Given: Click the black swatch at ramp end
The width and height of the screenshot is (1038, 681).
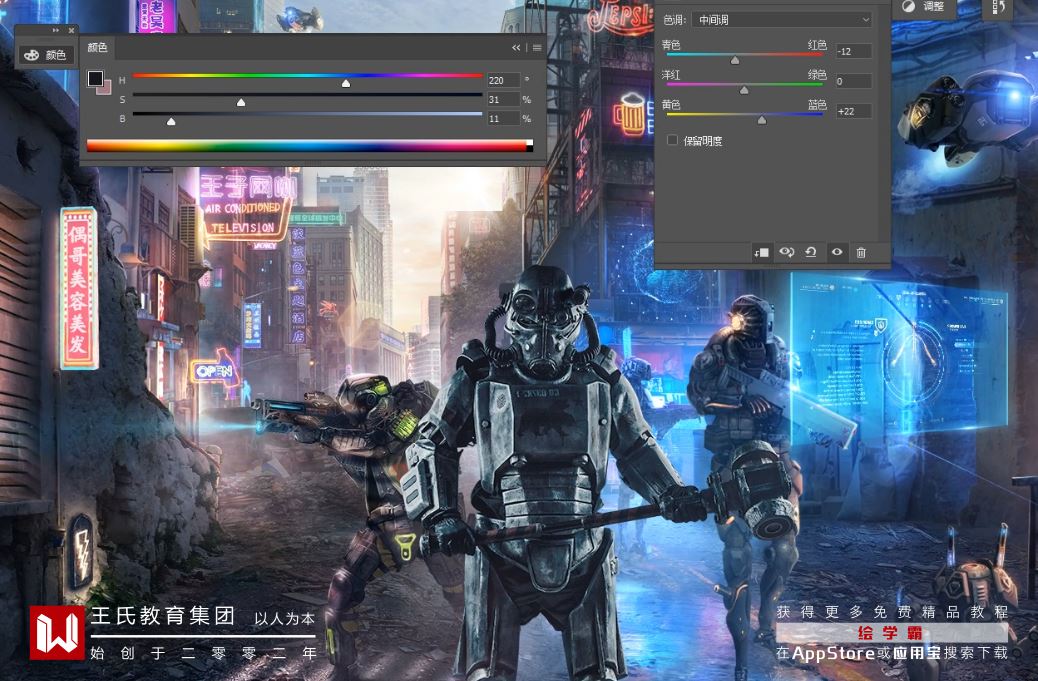Looking at the screenshot, I should pyautogui.click(x=530, y=149).
